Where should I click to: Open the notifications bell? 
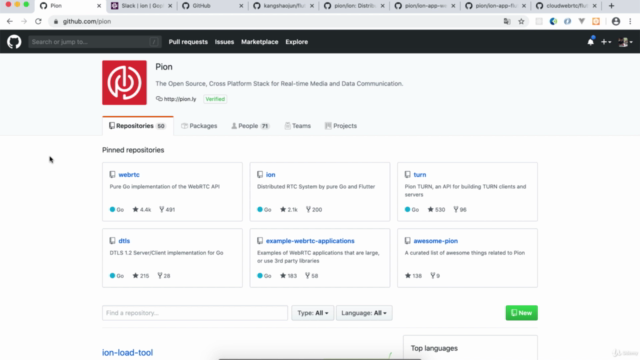pyautogui.click(x=591, y=41)
